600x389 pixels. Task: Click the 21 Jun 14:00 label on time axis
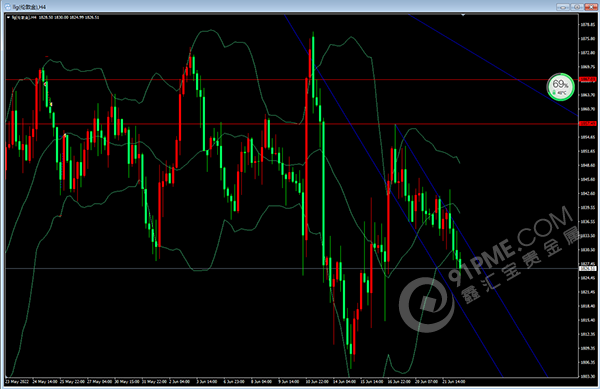[454, 381]
